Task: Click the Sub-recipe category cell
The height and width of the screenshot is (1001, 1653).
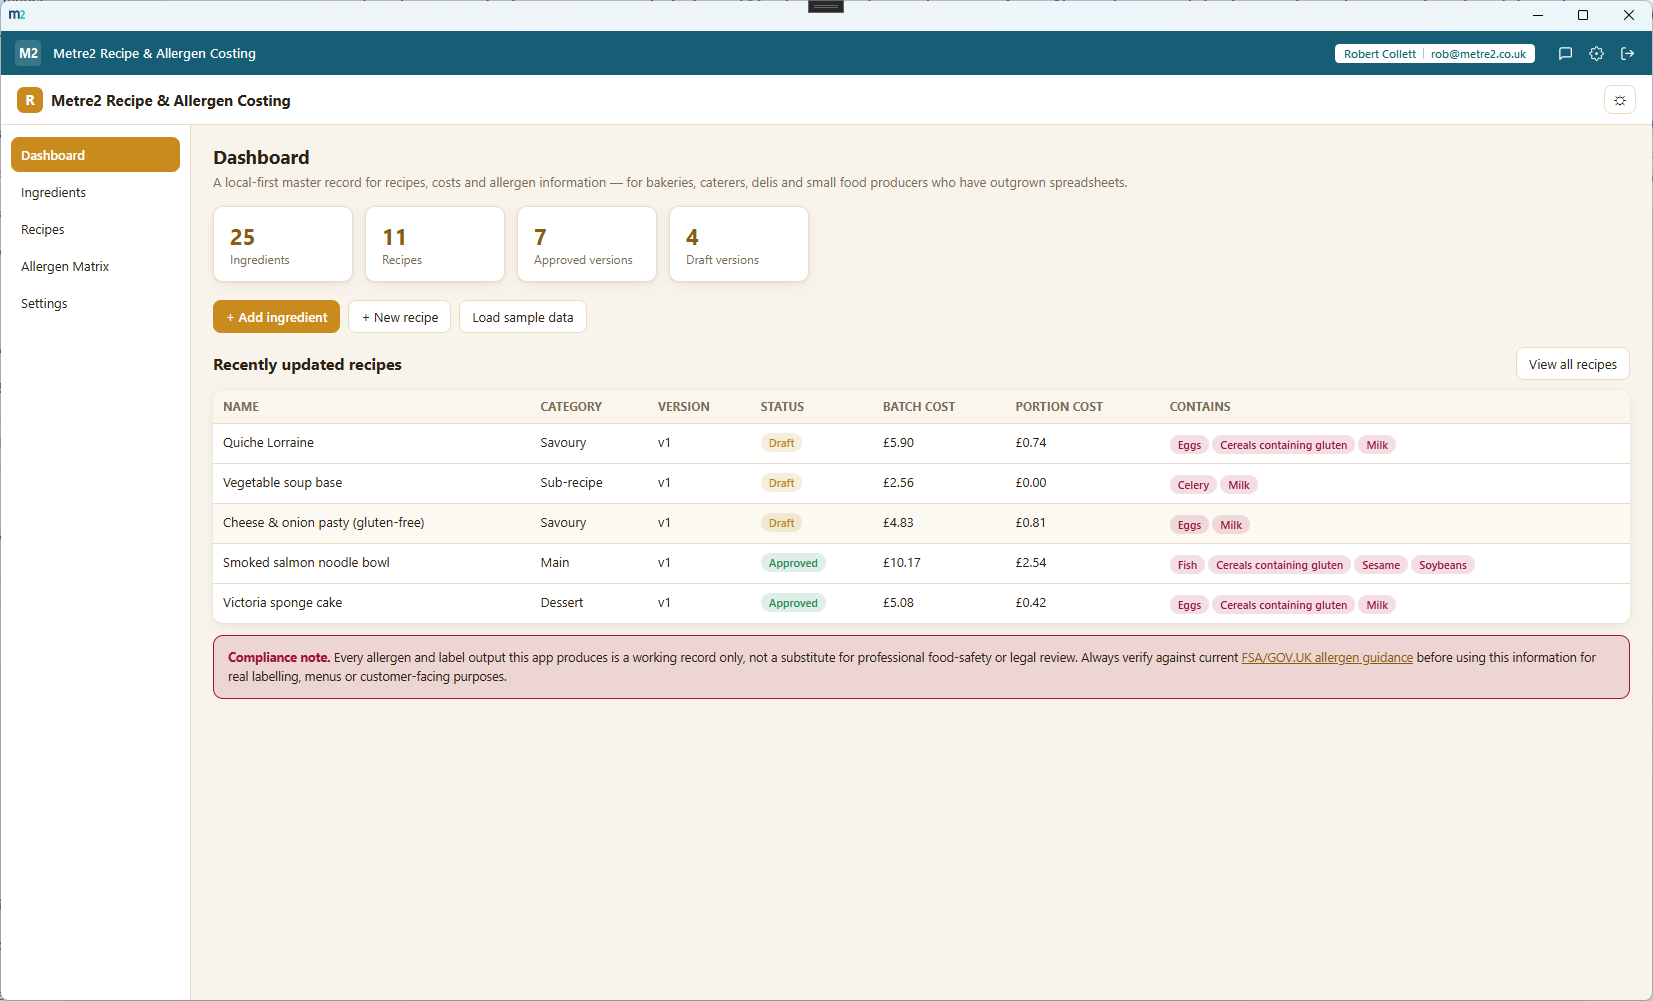Action: pos(571,483)
